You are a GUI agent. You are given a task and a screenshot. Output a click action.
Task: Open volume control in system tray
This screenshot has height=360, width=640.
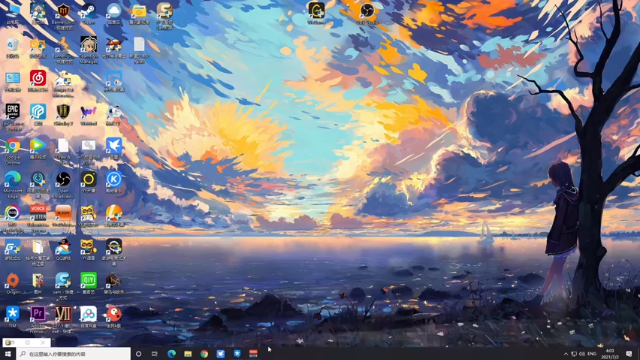tap(582, 354)
